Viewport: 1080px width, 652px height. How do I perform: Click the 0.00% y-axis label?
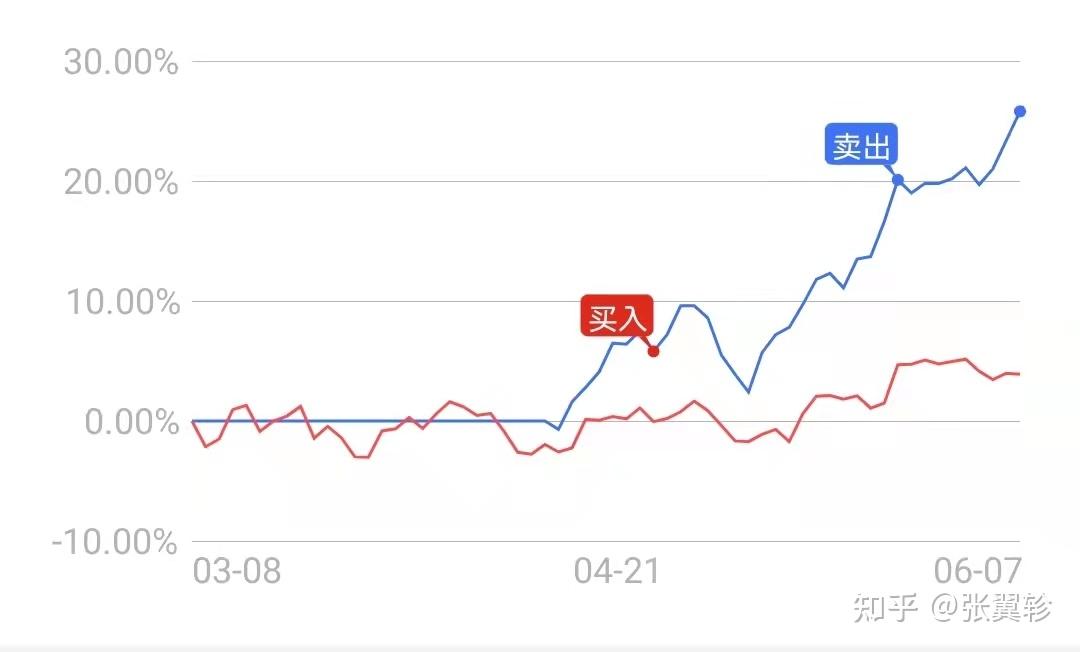[131, 422]
